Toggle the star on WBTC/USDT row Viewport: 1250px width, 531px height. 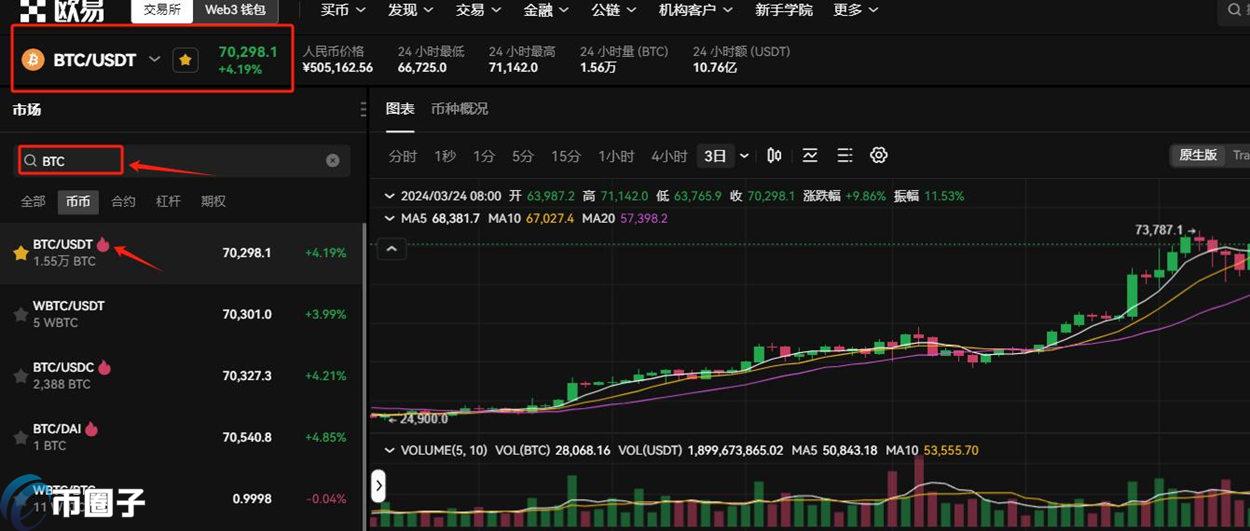click(20, 314)
